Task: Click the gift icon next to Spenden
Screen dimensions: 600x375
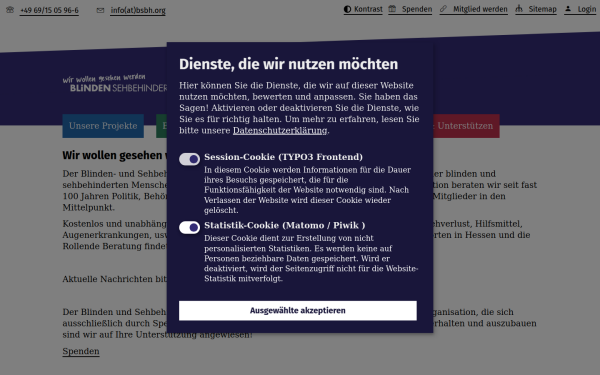Action: (392, 9)
